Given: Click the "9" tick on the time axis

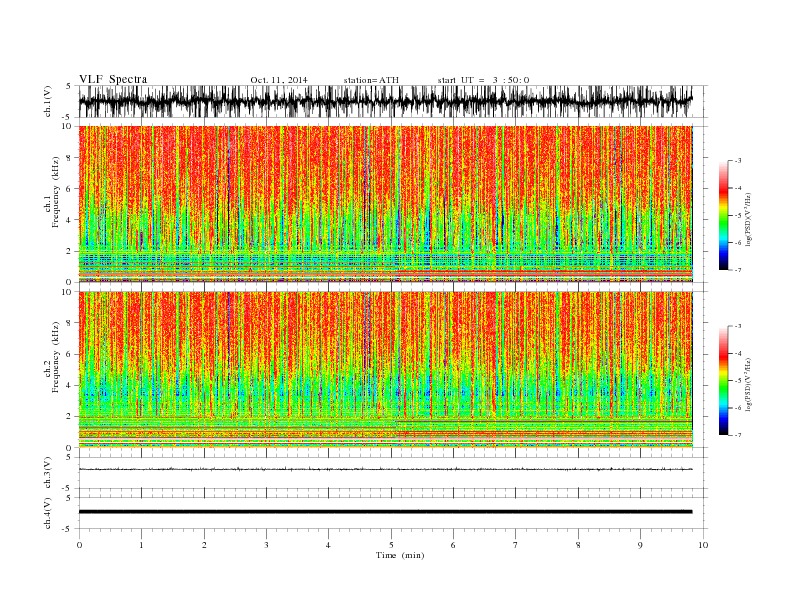Looking at the screenshot, I should [x=640, y=545].
